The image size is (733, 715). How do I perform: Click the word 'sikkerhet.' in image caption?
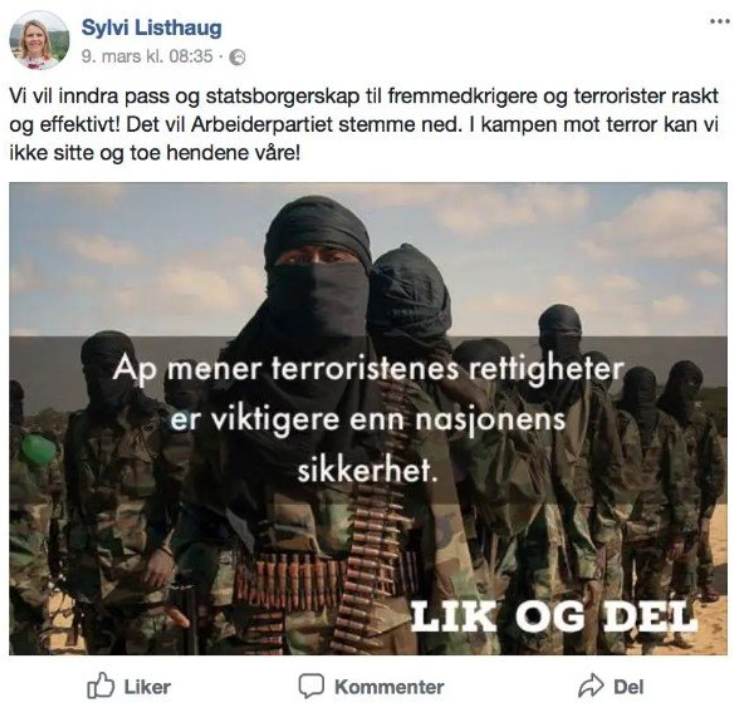[x=367, y=469]
